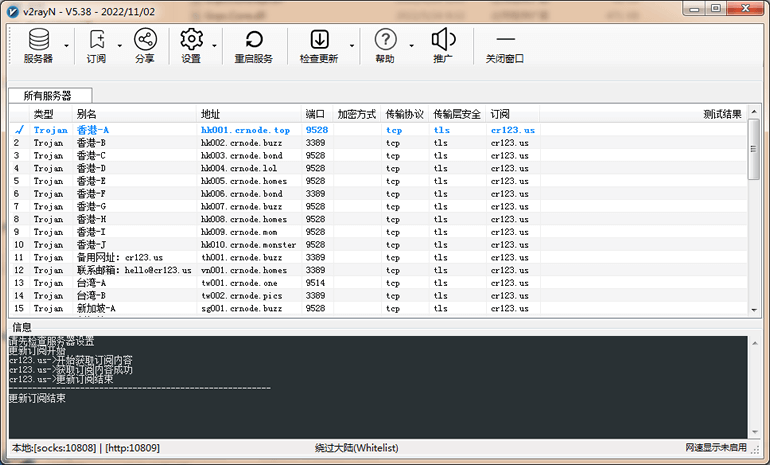
Task: Click 绕过大陆(Whitelist) status bar entry
Action: 357,448
